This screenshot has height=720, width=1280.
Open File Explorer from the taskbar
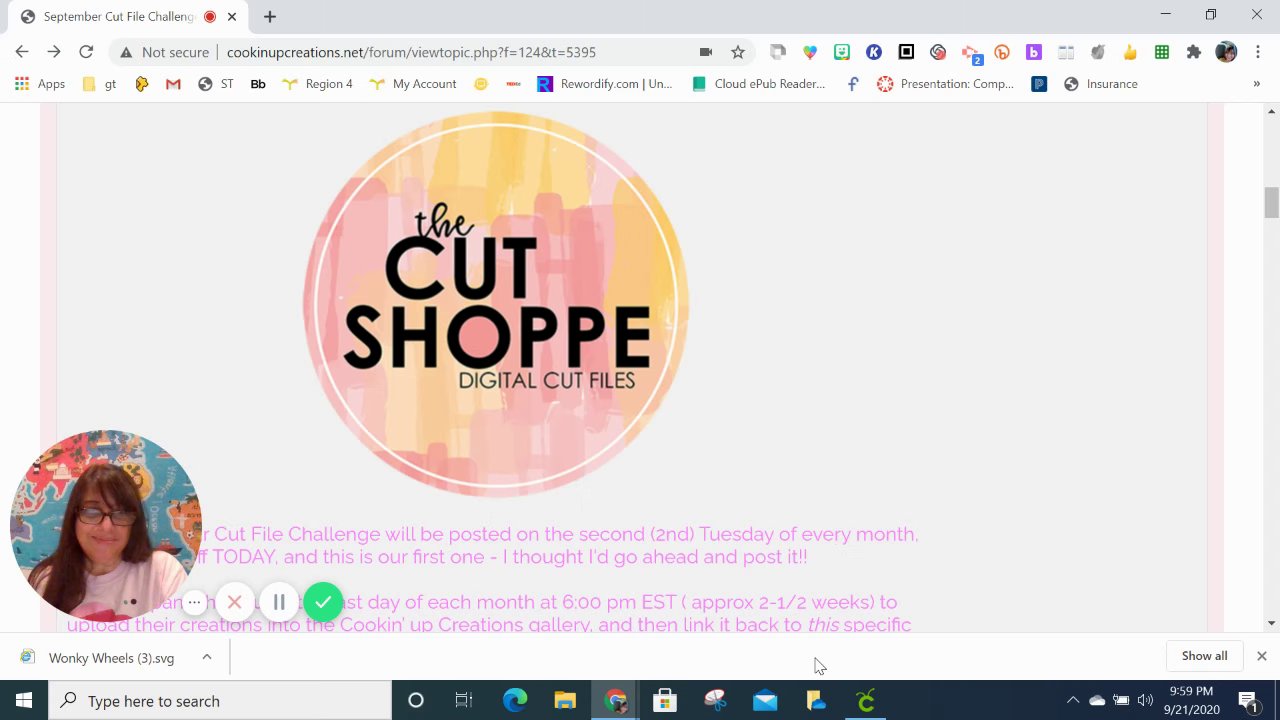coord(565,700)
